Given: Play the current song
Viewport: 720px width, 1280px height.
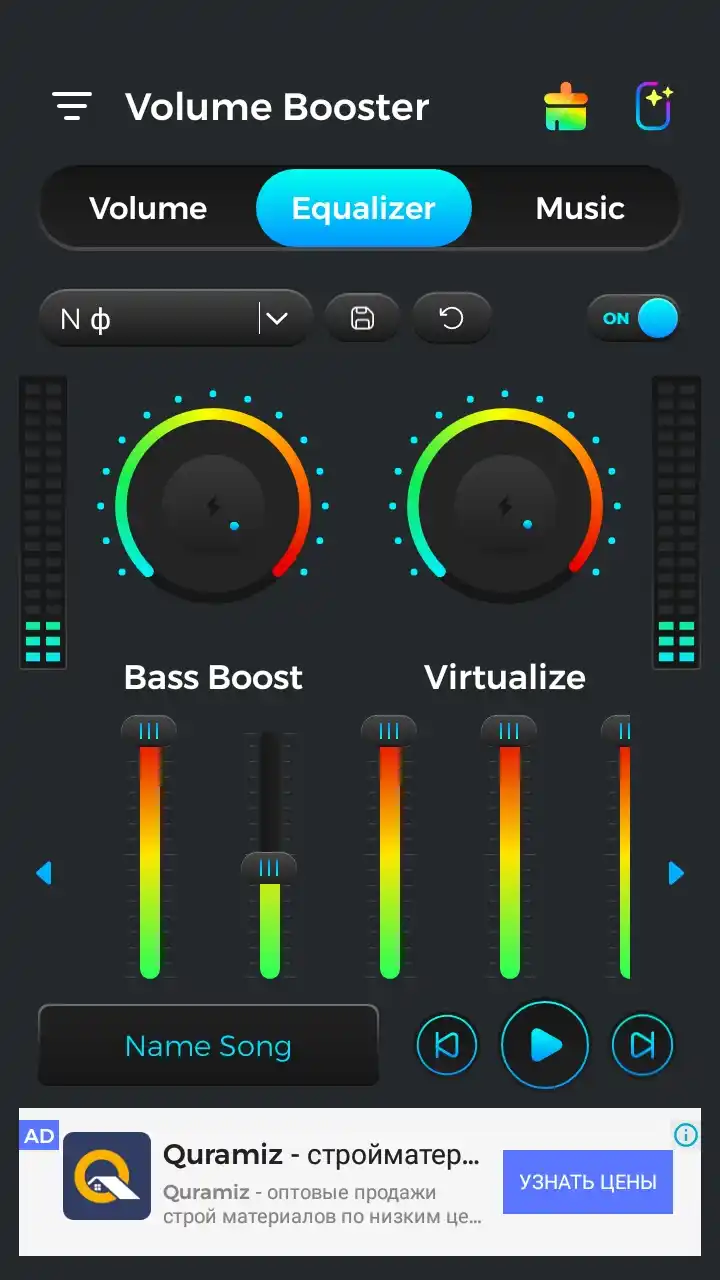Looking at the screenshot, I should (x=545, y=1045).
